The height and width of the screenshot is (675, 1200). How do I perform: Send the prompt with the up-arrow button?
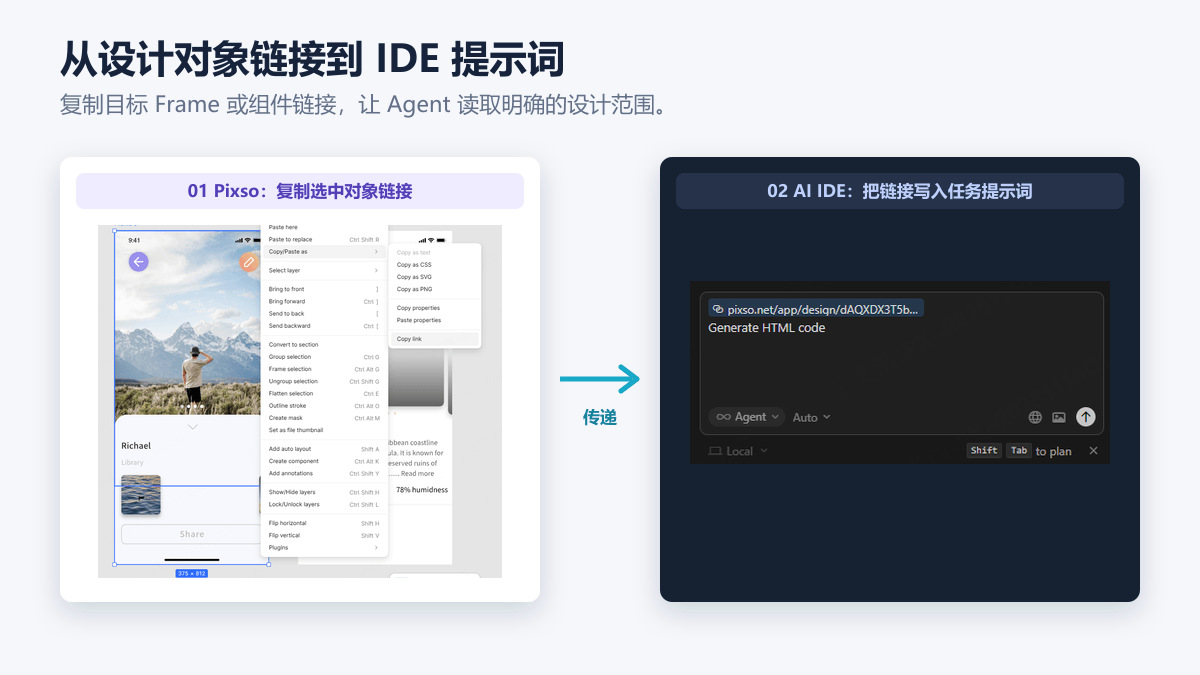[x=1086, y=417]
